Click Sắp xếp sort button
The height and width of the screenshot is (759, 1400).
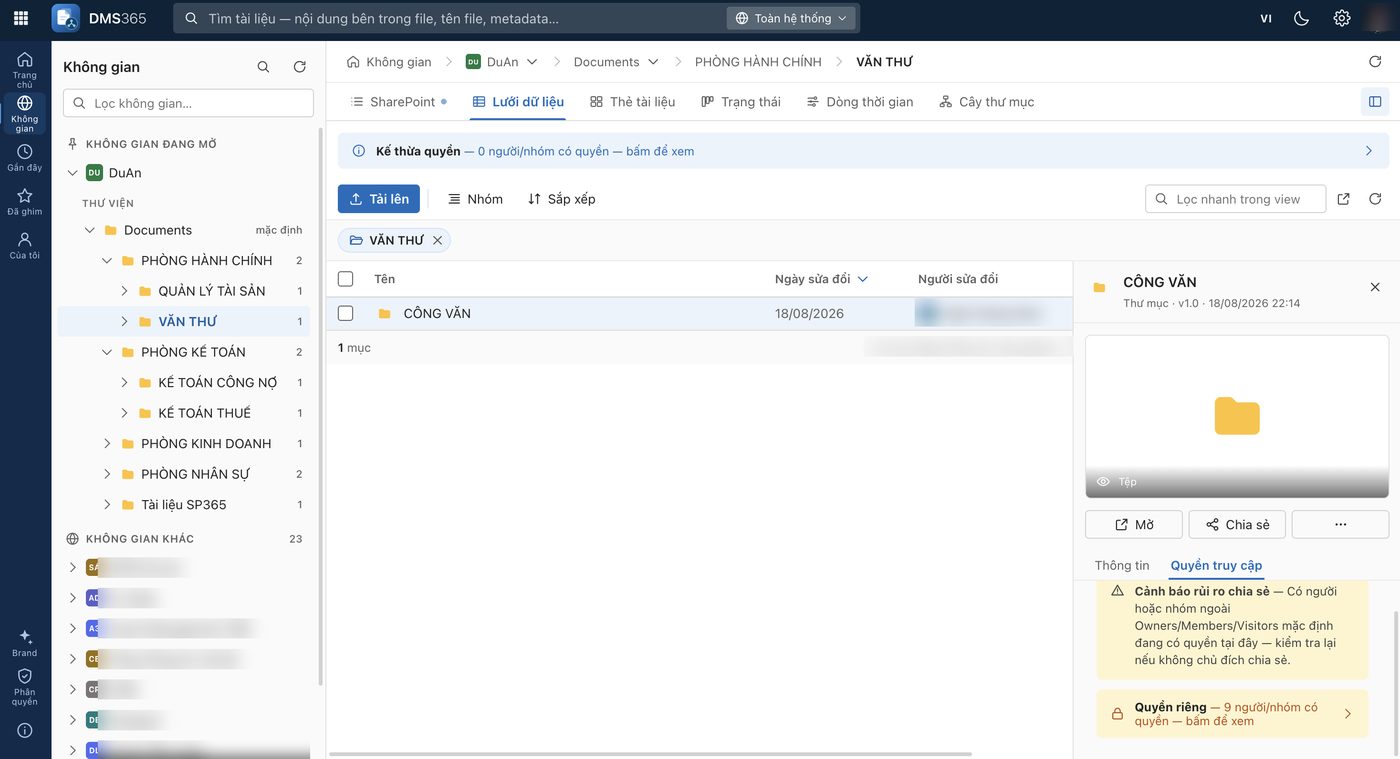click(562, 199)
